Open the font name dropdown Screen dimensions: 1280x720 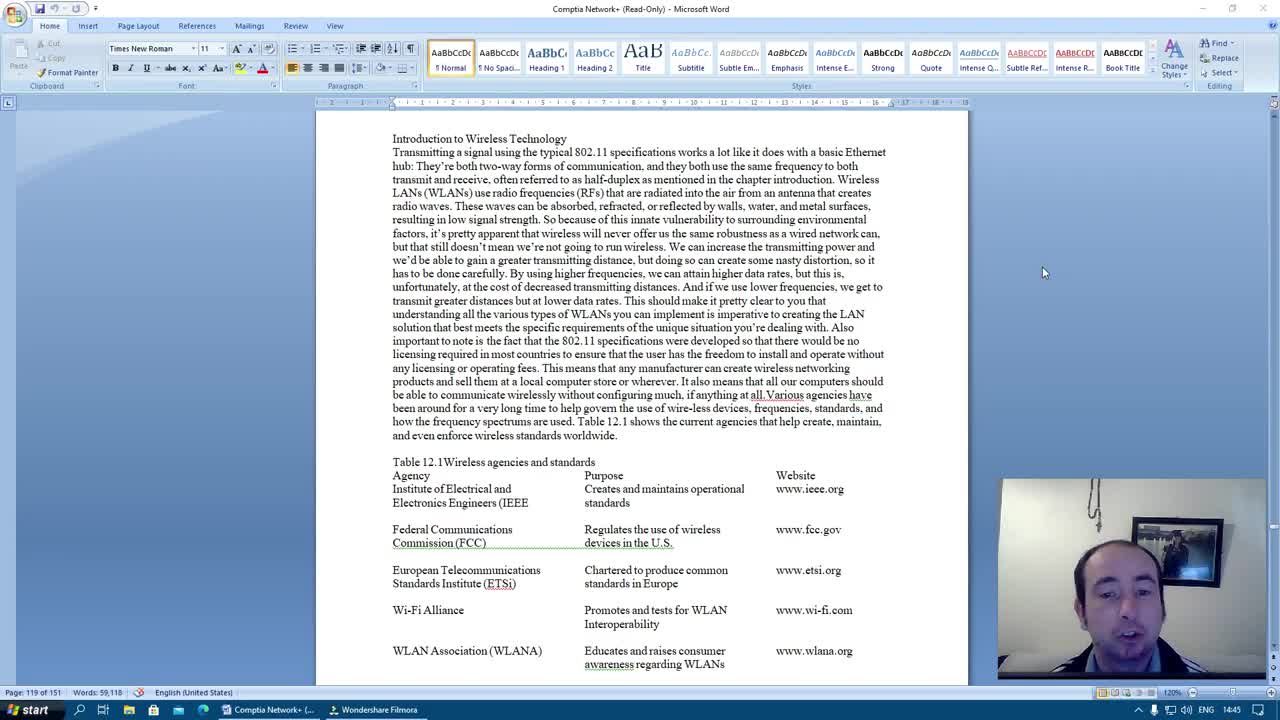point(193,48)
